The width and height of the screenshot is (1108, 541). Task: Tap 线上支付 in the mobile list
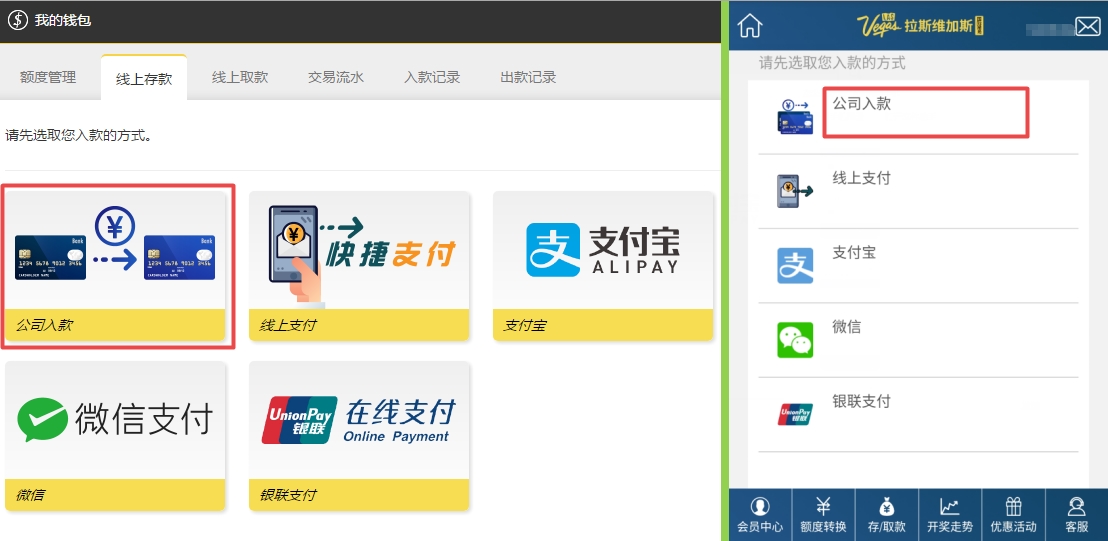(x=861, y=179)
